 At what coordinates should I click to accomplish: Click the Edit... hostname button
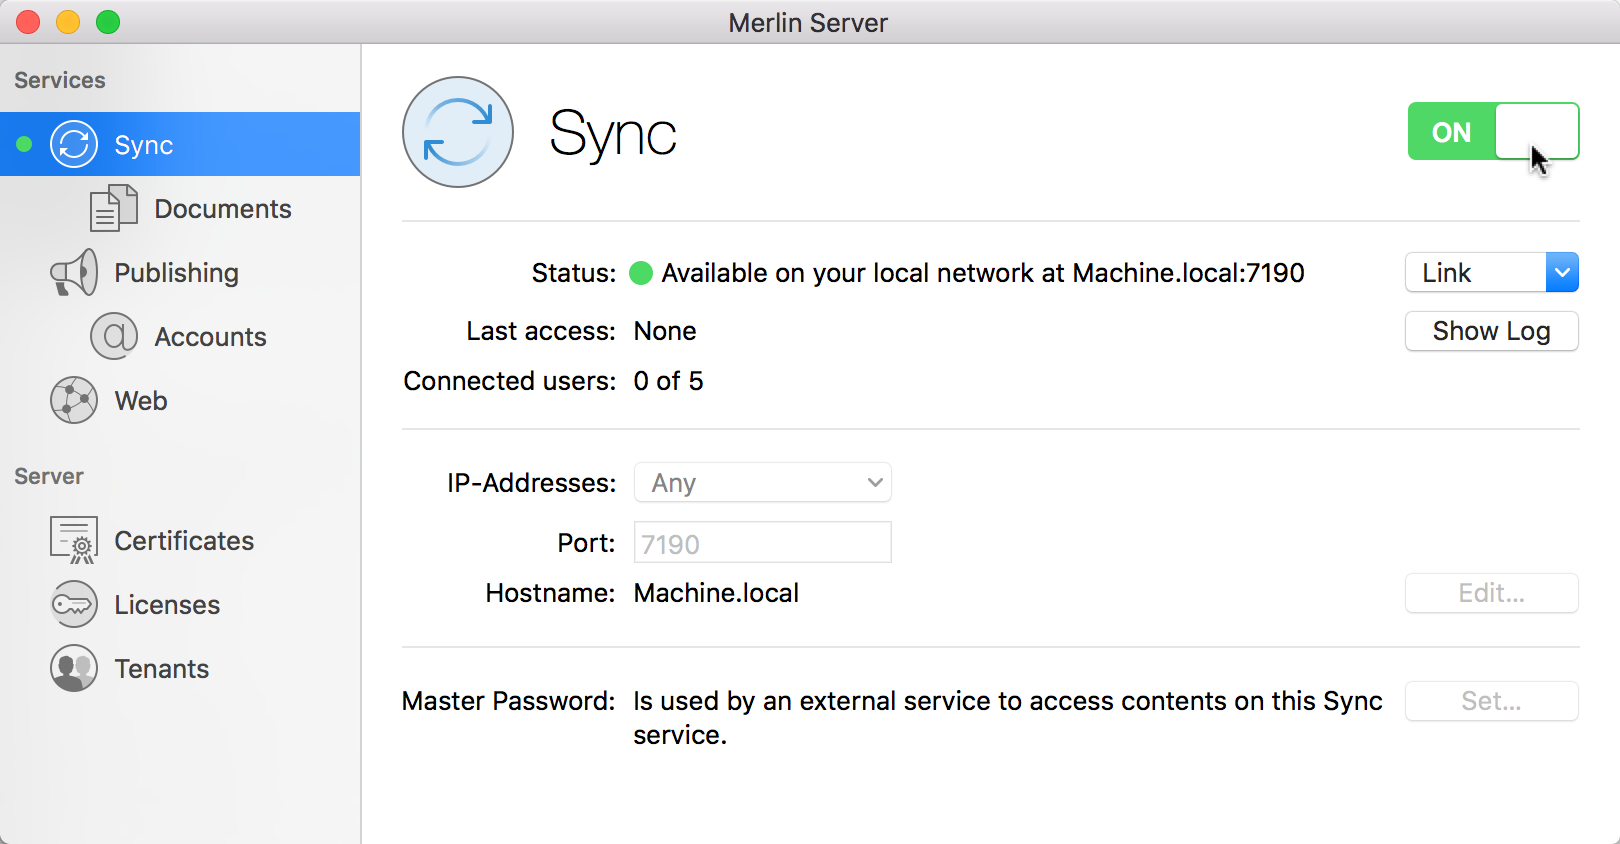click(1492, 593)
